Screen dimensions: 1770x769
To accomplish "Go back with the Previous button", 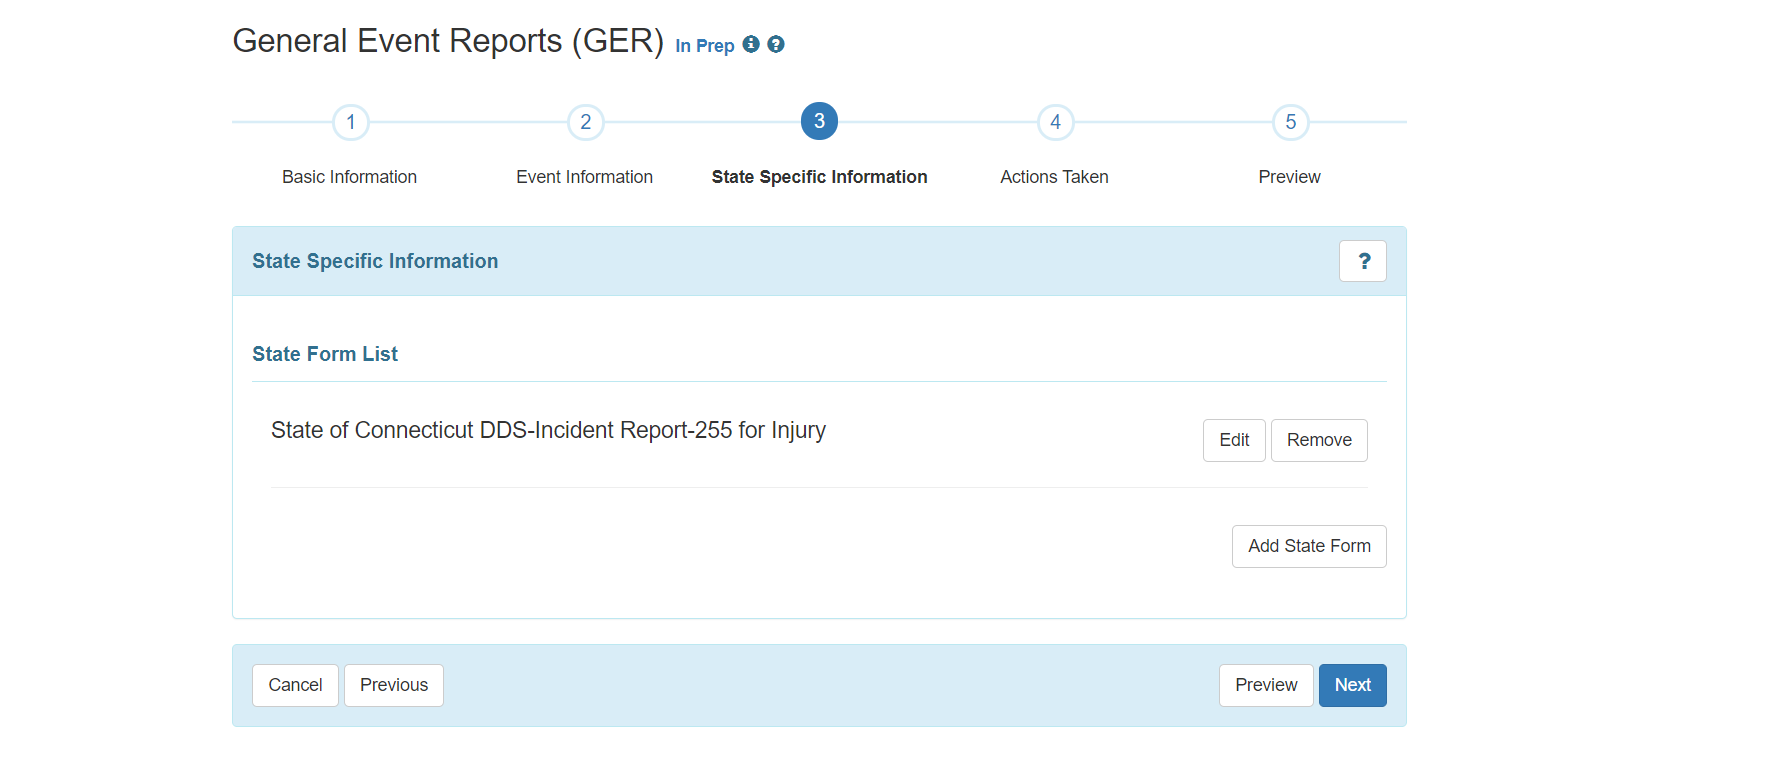I will [394, 685].
